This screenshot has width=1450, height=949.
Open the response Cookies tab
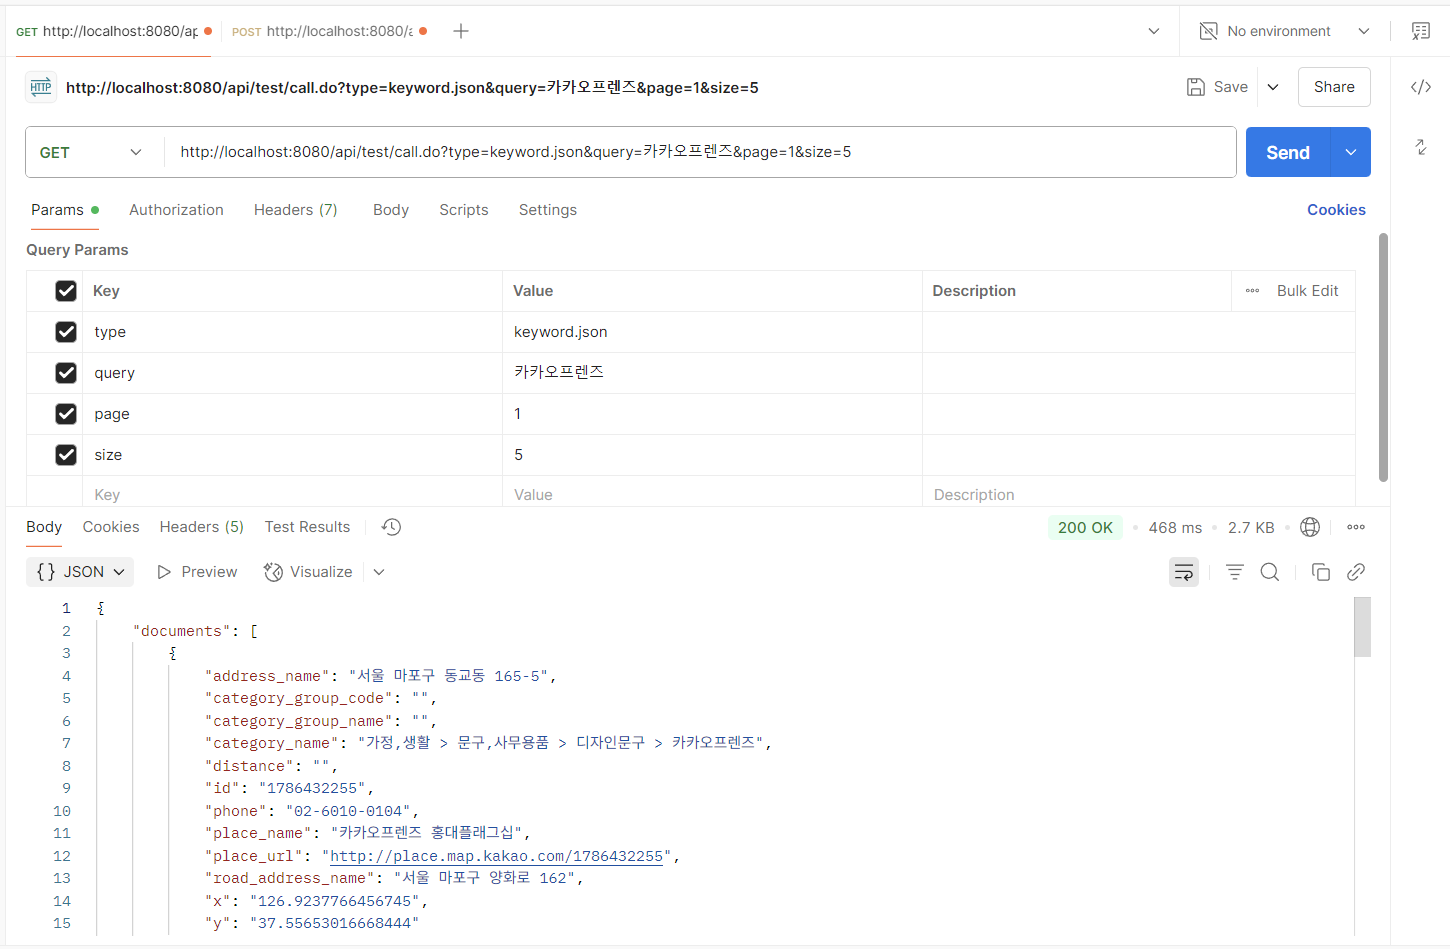pos(111,527)
